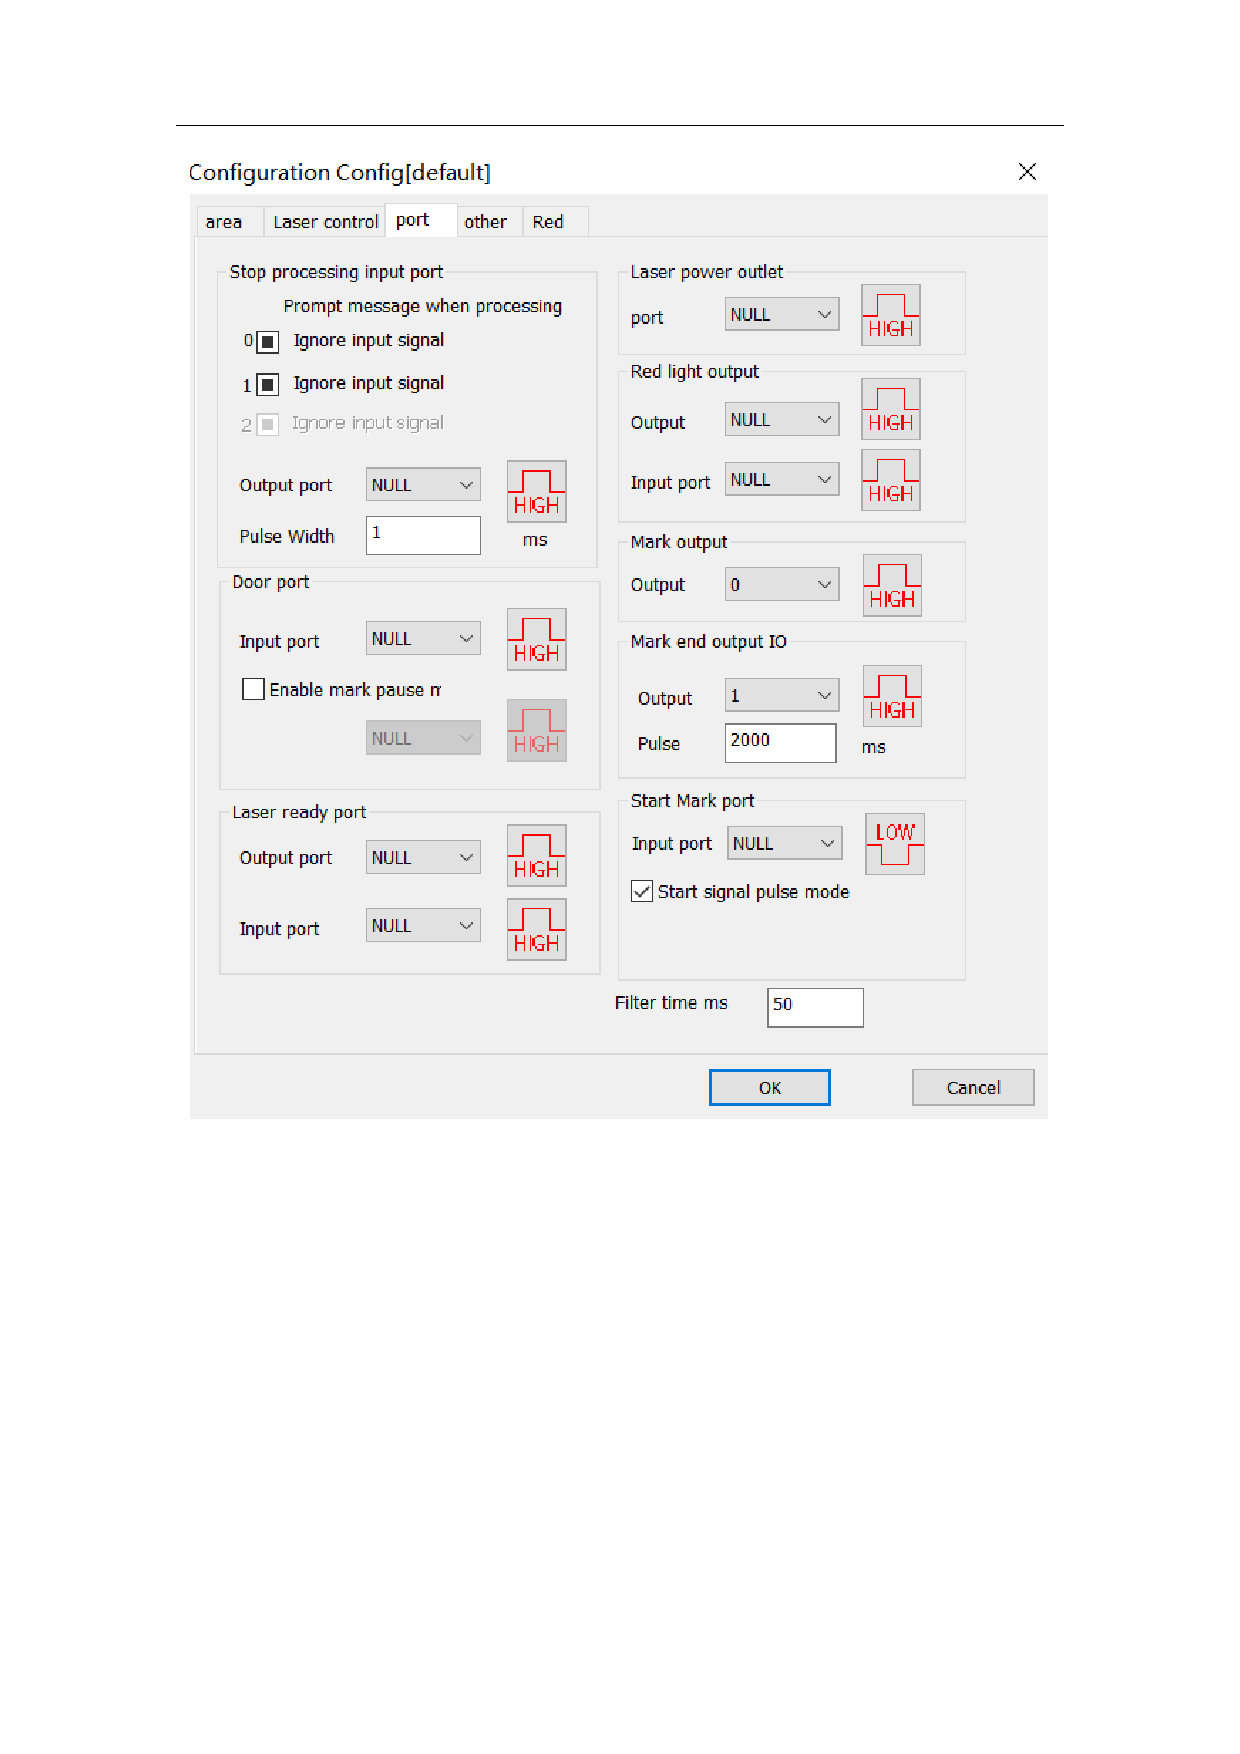Enable mark pause checkbox in Door port
This screenshot has height=1754, width=1240.
254,690
